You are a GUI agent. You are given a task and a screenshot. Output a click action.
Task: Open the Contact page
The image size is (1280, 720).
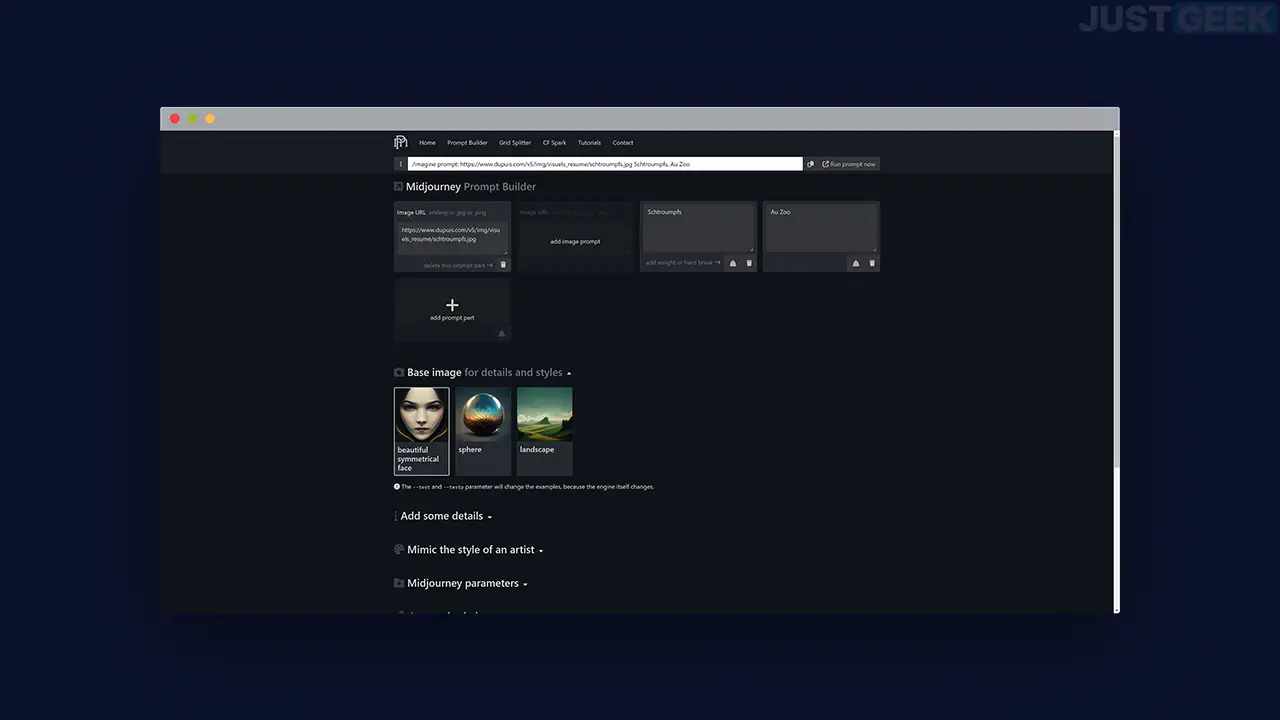tap(623, 143)
